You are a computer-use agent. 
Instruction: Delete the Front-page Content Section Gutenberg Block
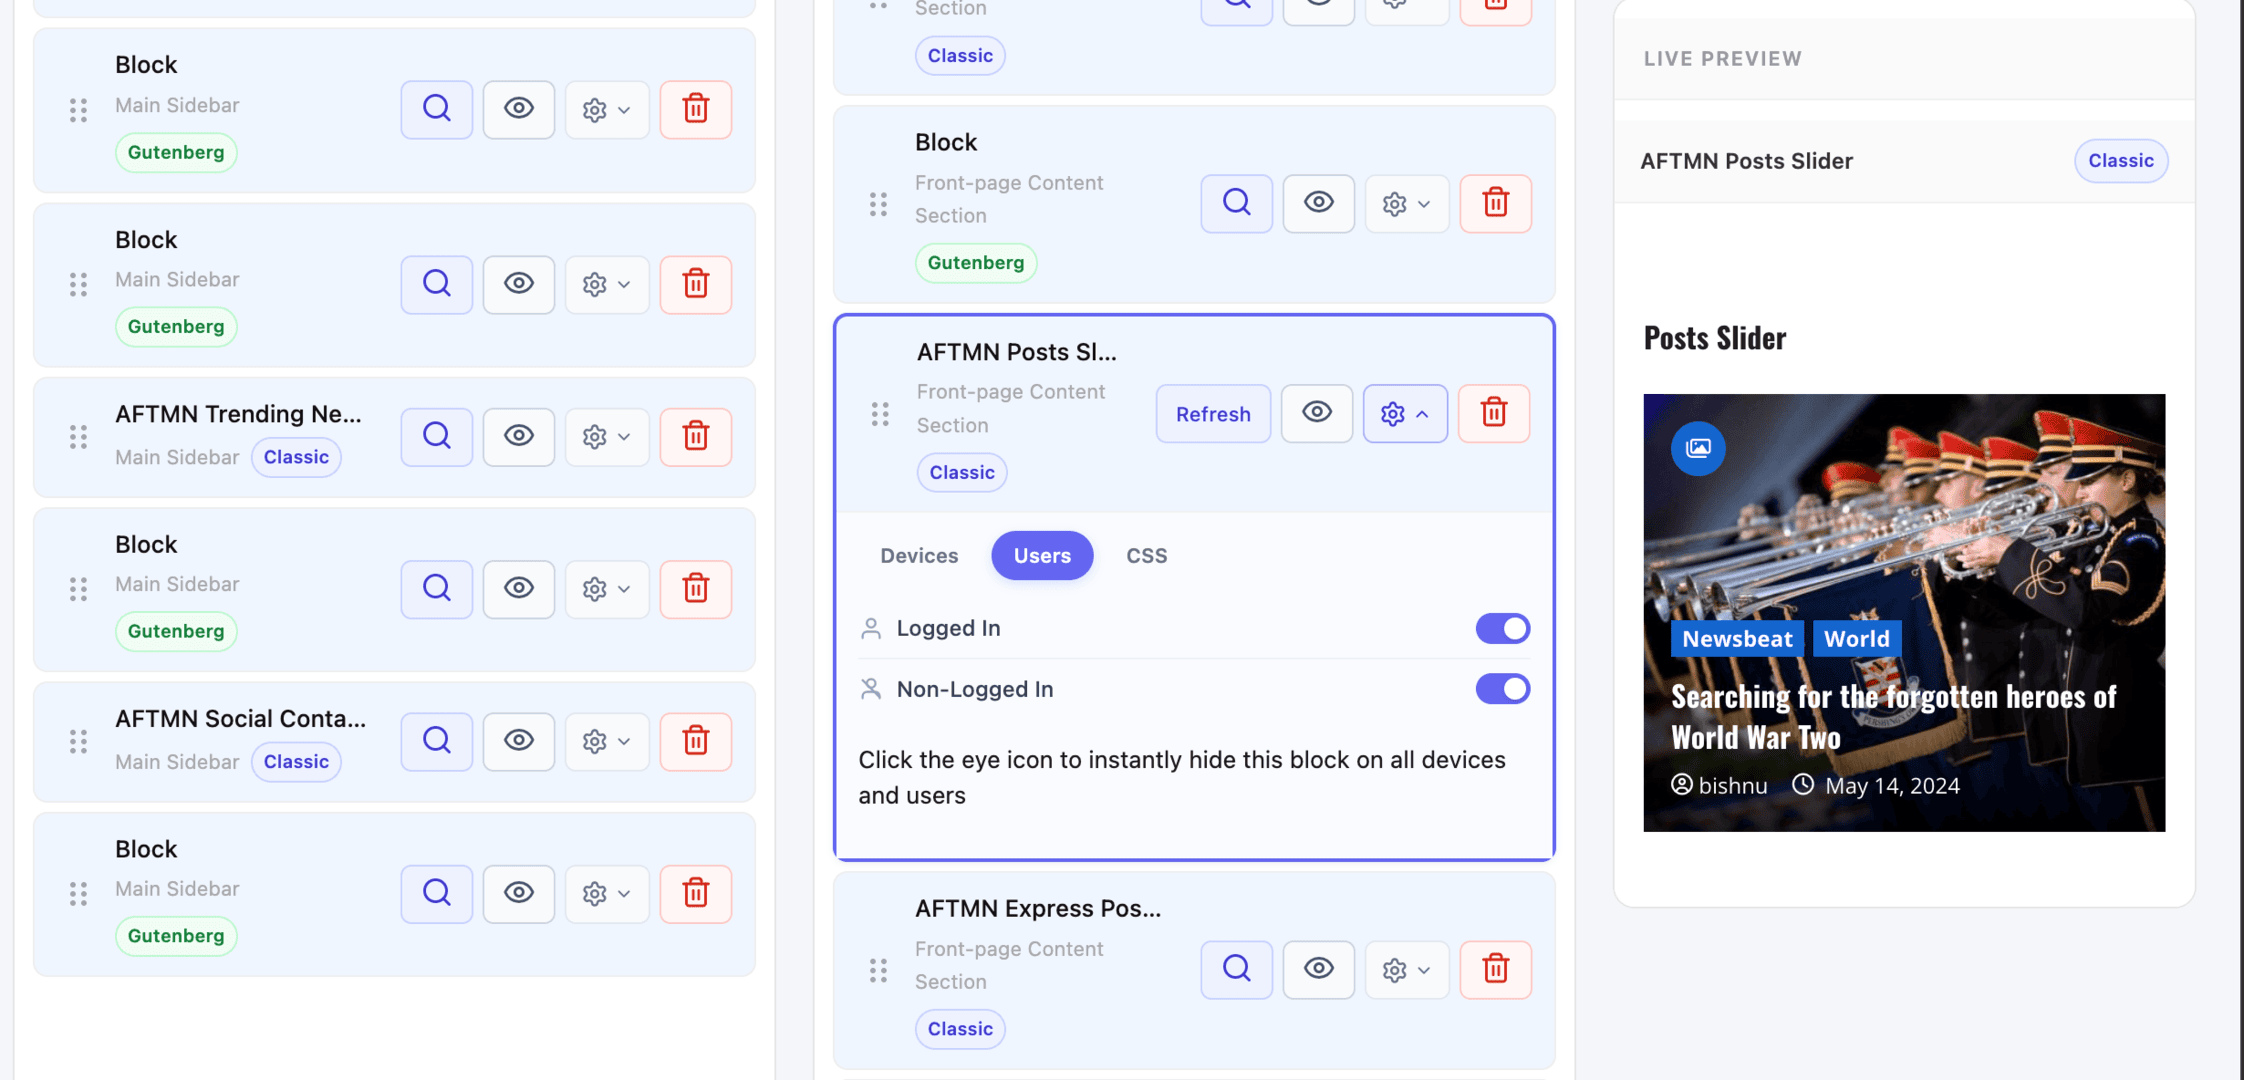(1496, 204)
